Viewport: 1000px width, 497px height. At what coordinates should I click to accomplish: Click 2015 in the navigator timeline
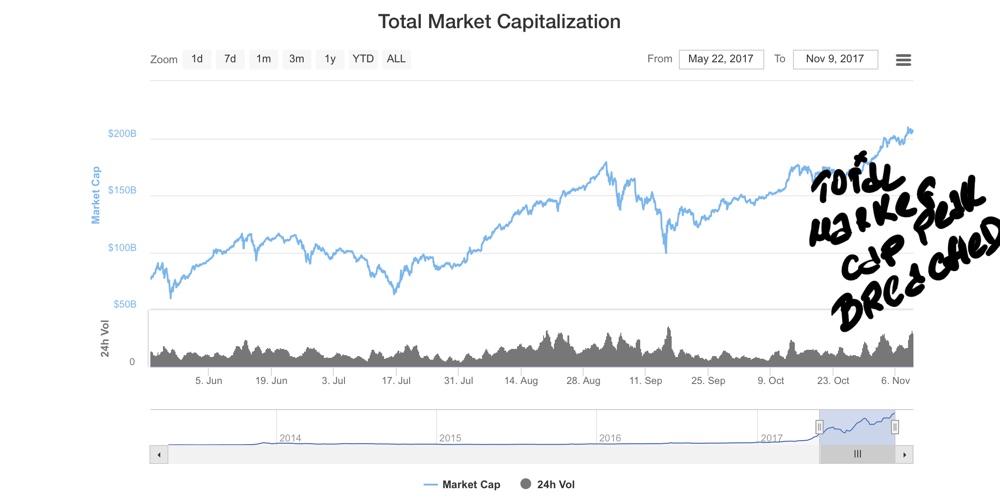click(450, 438)
